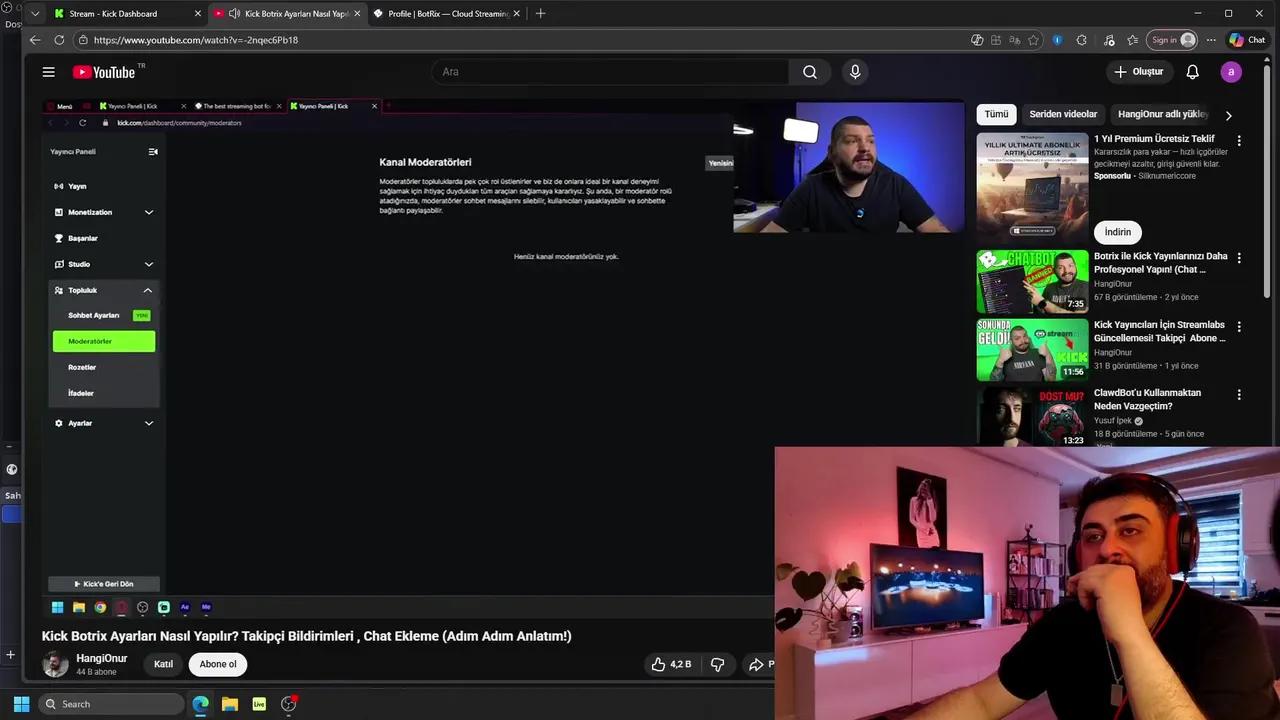This screenshot has height=720, width=1280.
Task: Open Windows Start button on taskbar
Action: point(21,704)
